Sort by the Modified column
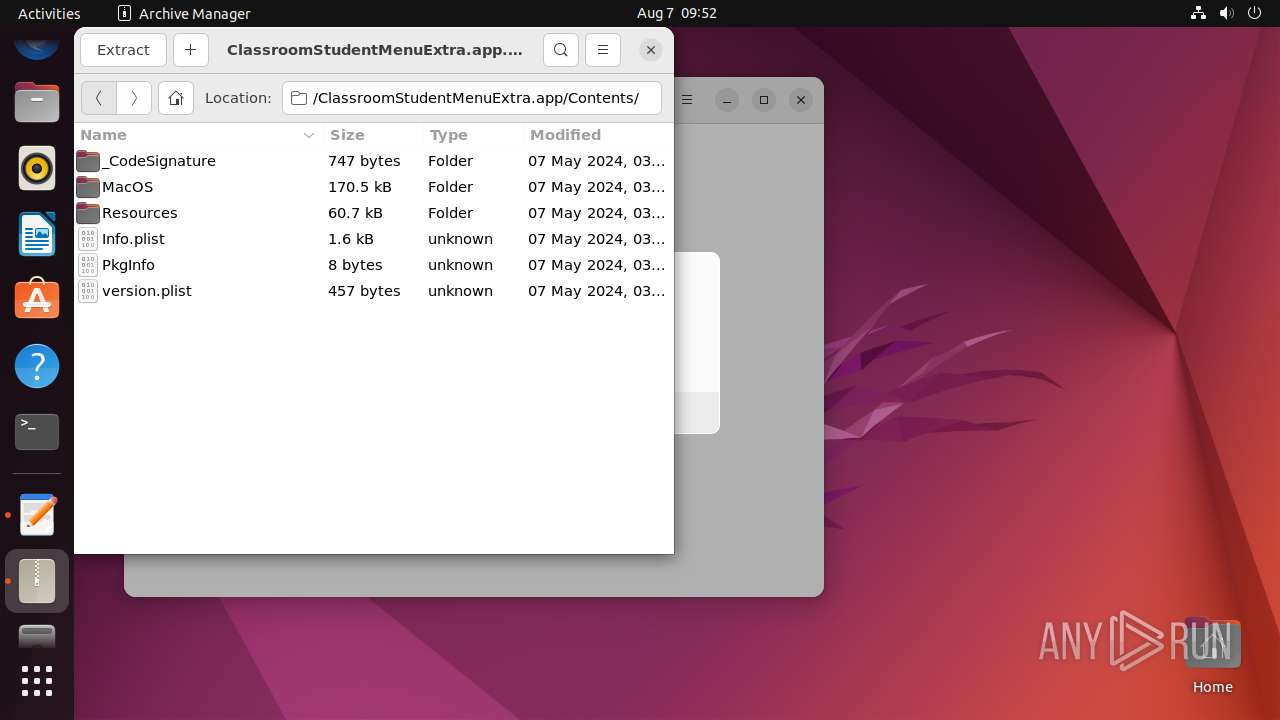 597,135
